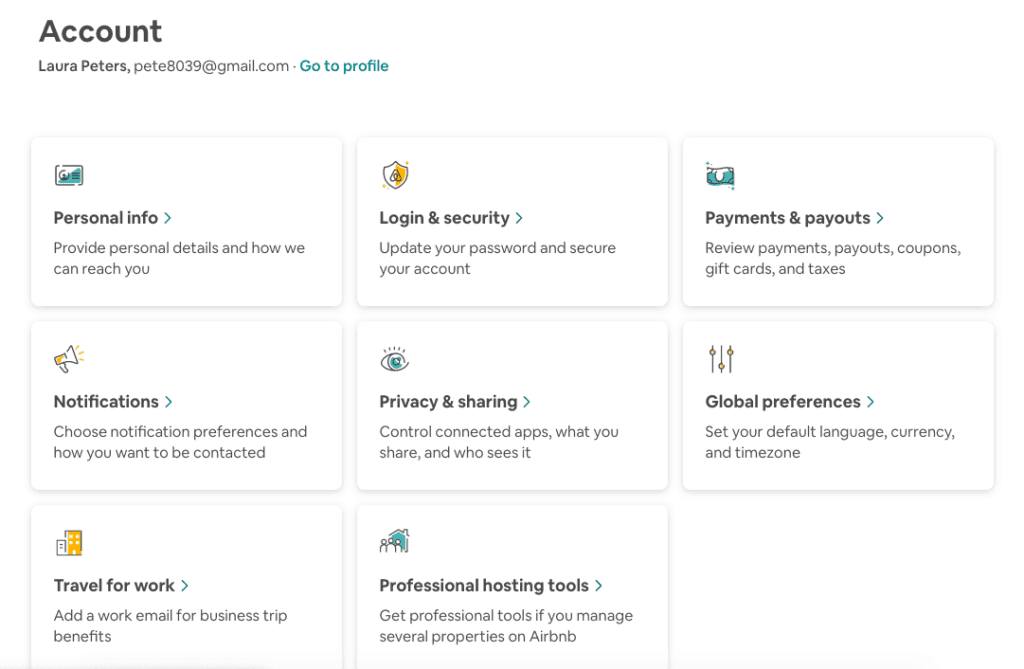This screenshot has height=669, width=1024.
Task: Click the Travel for work building icon
Action: point(69,542)
